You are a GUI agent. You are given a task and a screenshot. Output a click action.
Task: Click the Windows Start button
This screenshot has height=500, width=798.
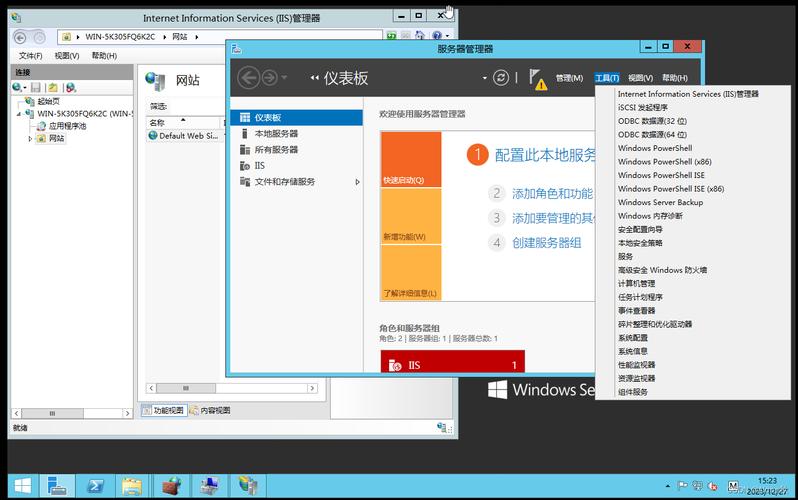tap(22, 486)
